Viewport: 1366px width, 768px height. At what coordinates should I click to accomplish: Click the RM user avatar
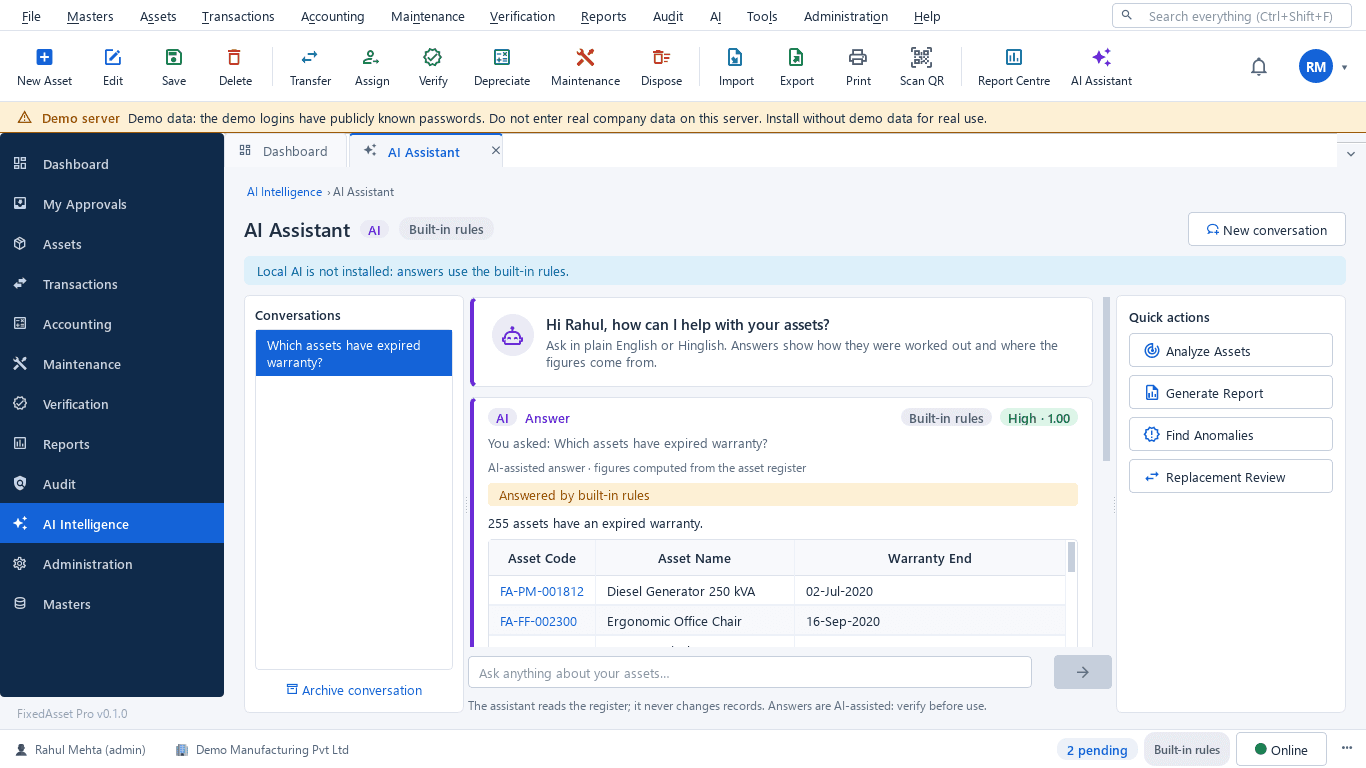[1316, 67]
